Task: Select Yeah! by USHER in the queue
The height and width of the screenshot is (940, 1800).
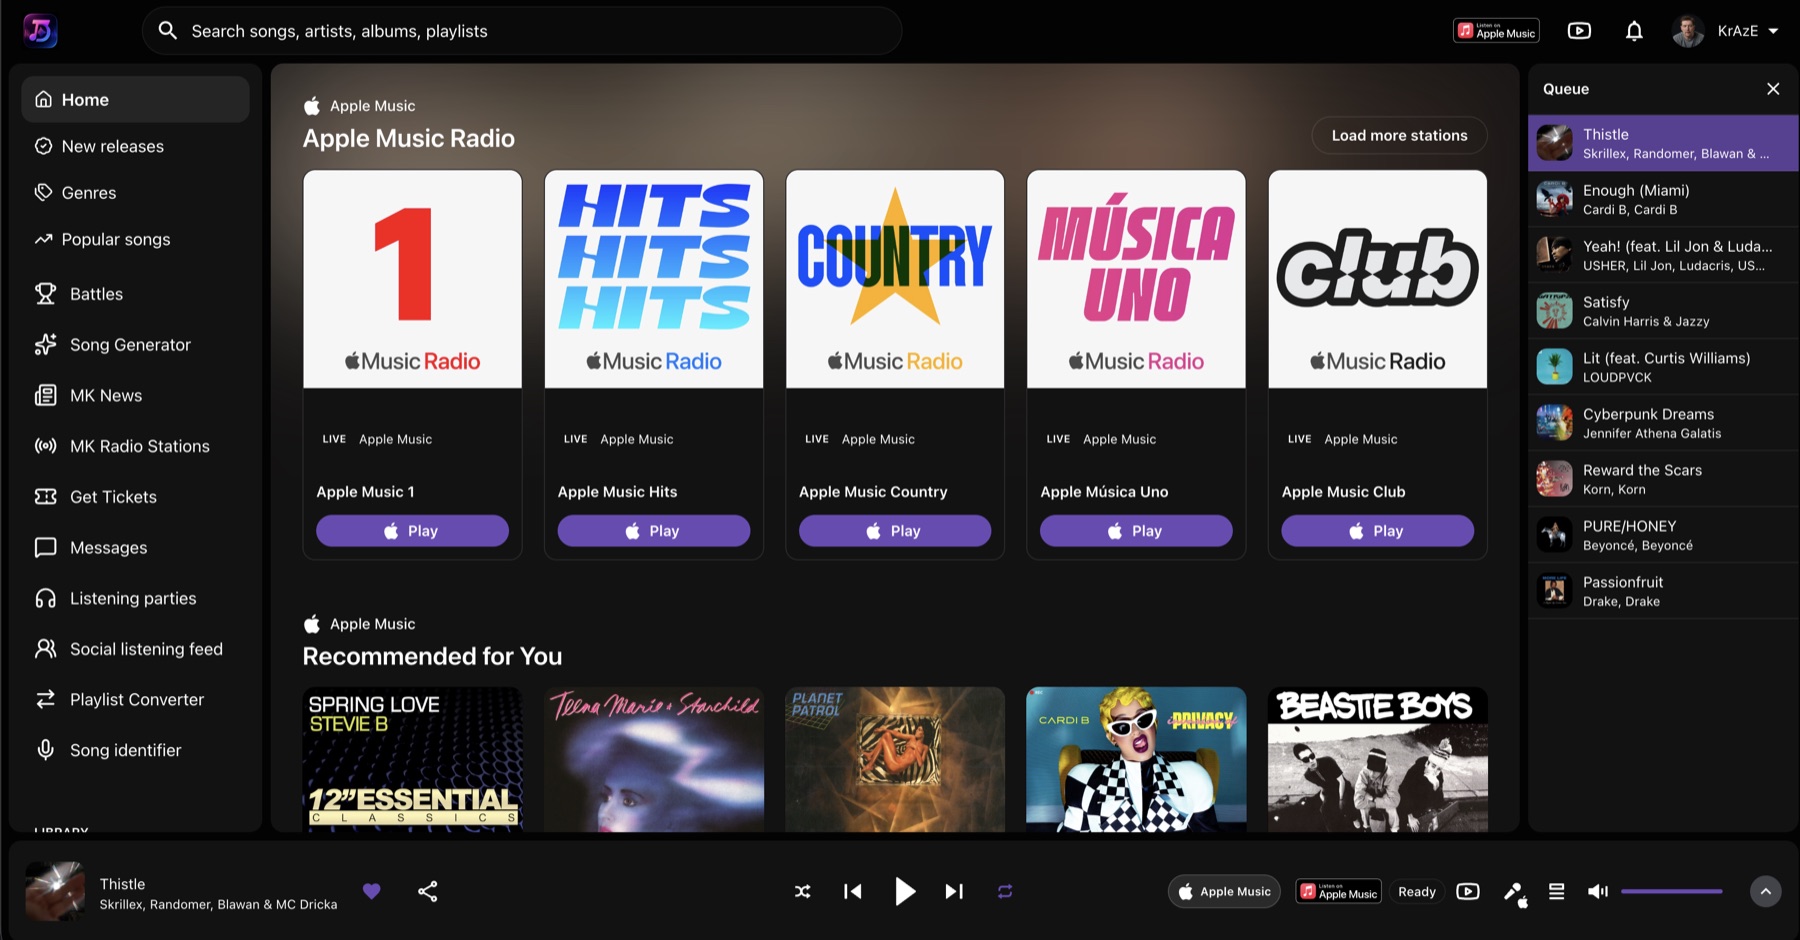Action: [1663, 255]
